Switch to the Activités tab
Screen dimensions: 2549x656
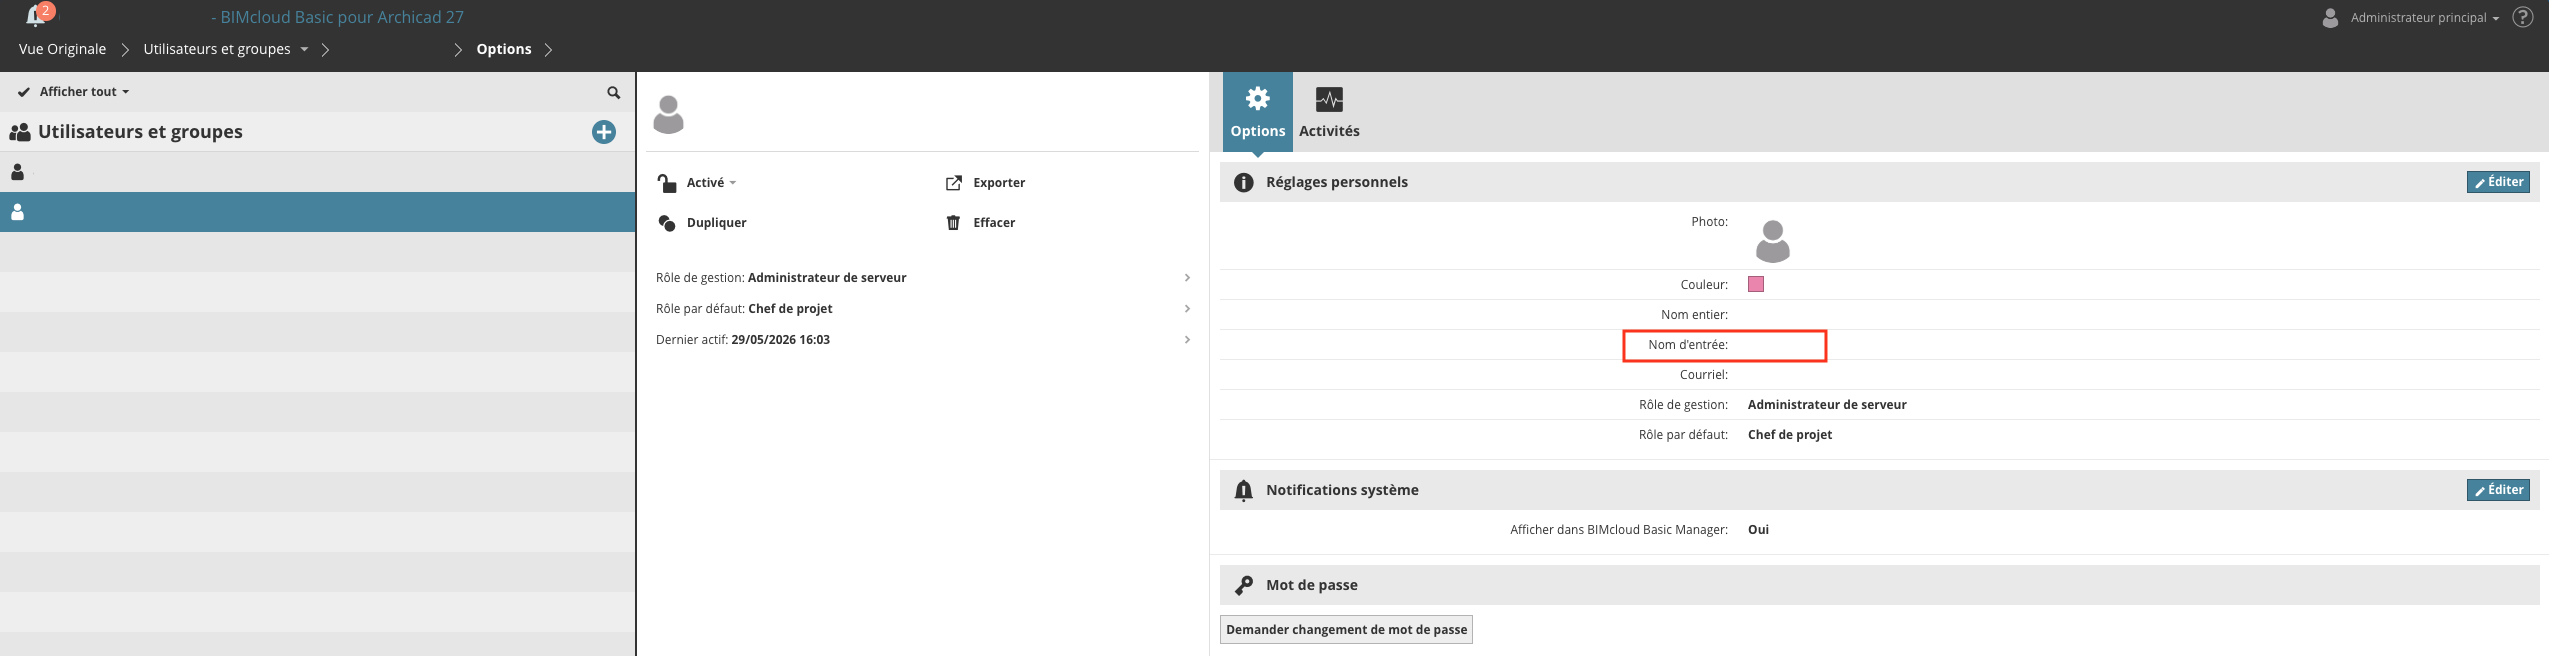1329,112
